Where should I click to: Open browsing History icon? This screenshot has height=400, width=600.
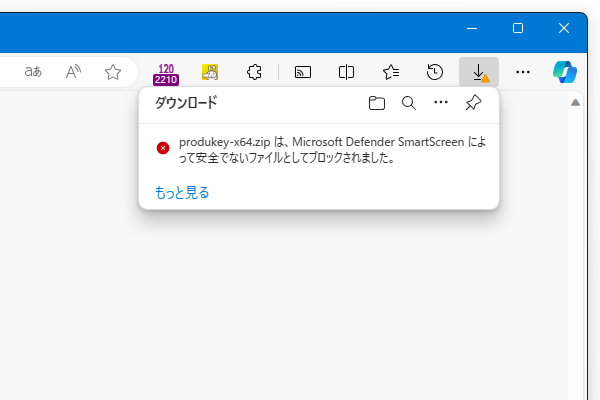click(x=435, y=72)
